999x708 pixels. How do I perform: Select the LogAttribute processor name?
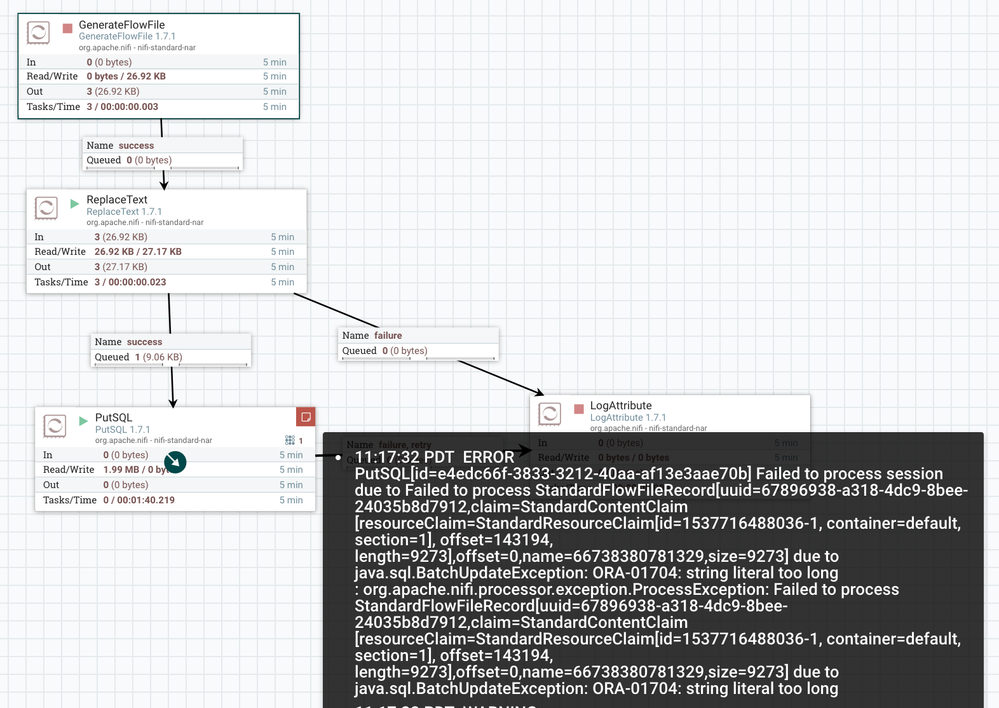point(621,405)
